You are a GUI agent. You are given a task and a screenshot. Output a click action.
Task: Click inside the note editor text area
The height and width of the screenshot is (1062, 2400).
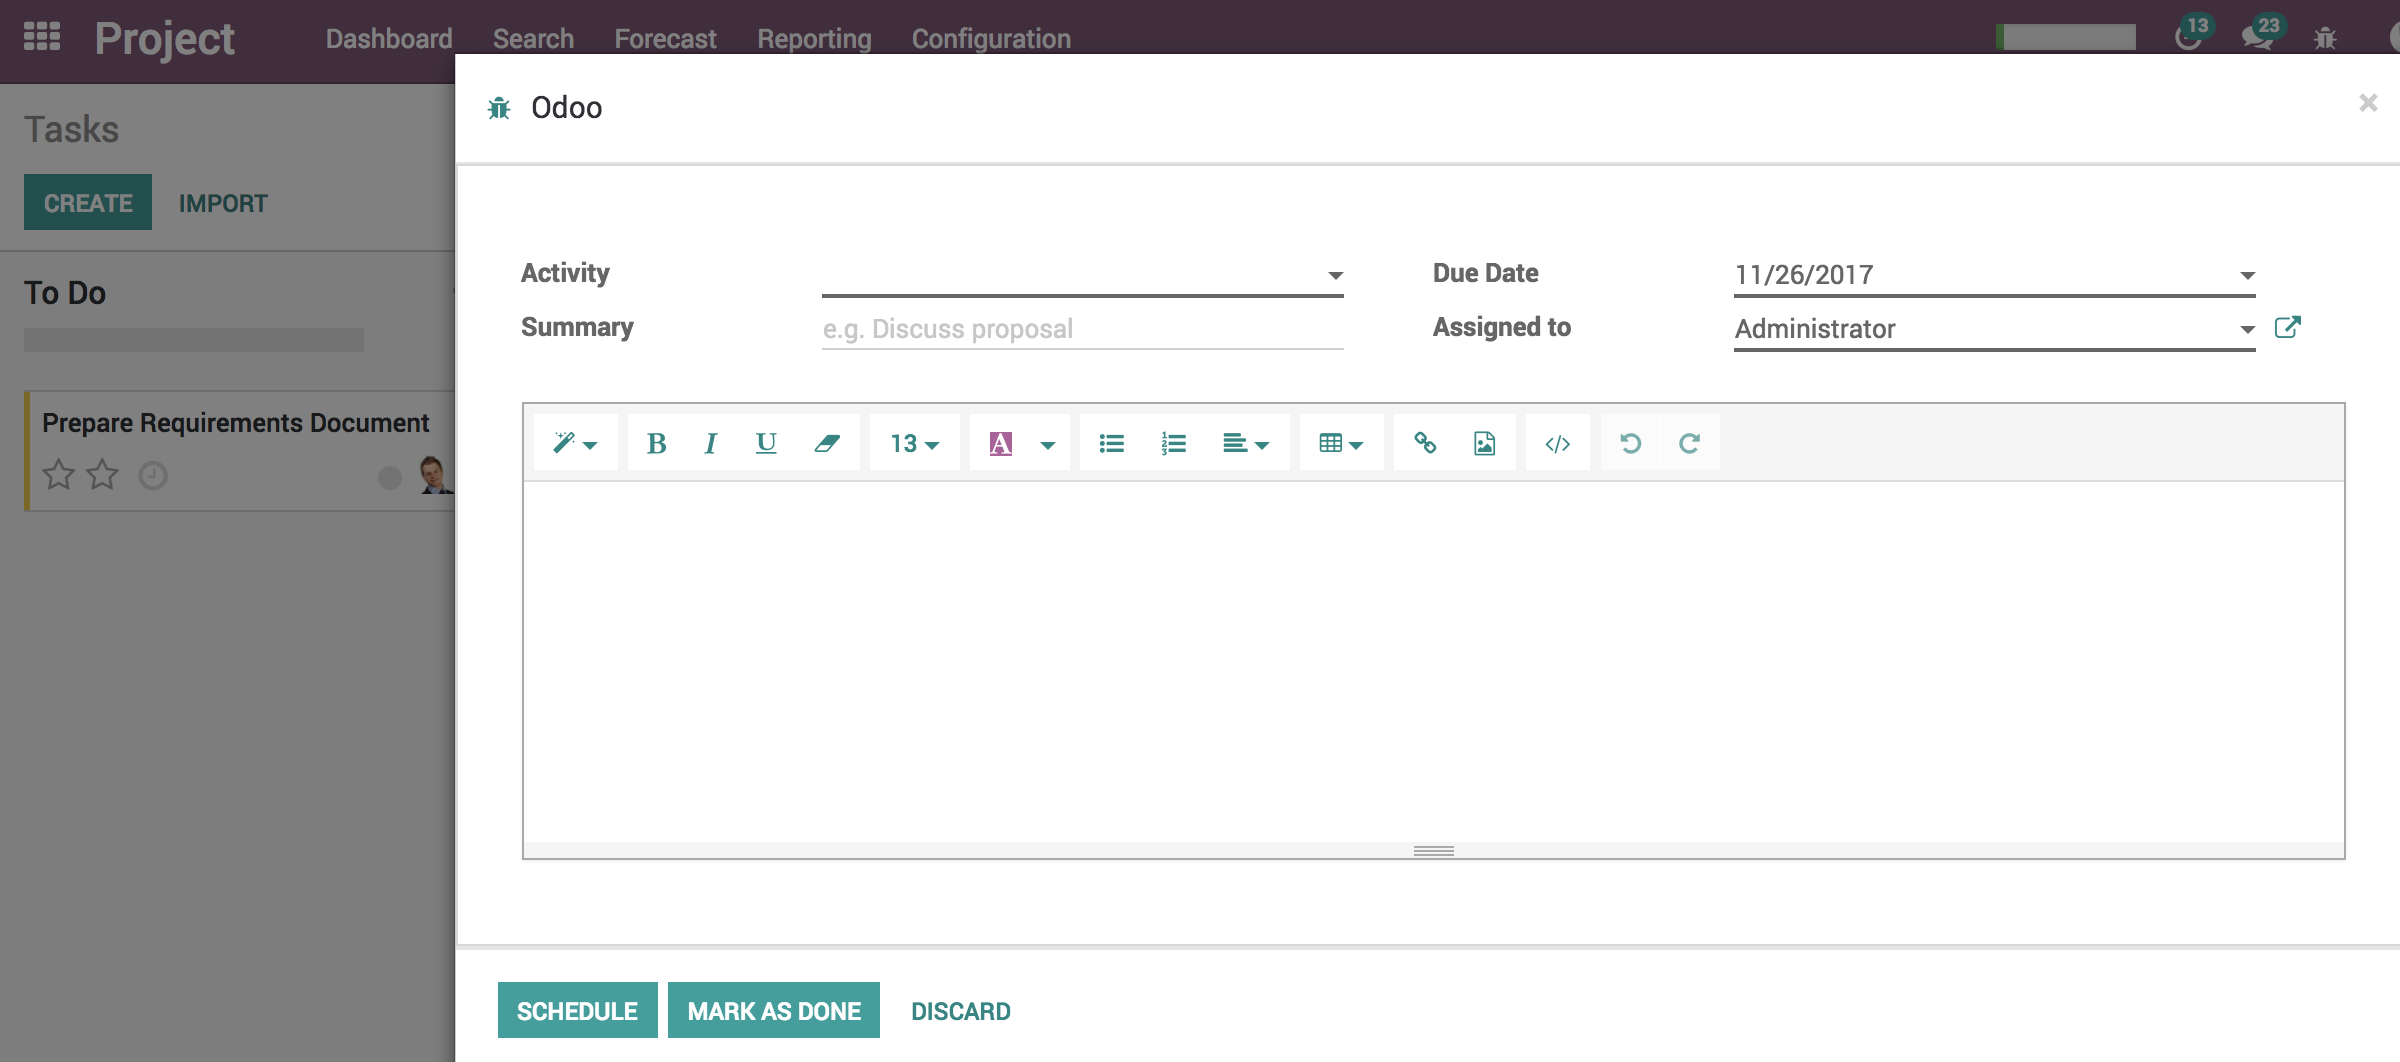click(1433, 662)
